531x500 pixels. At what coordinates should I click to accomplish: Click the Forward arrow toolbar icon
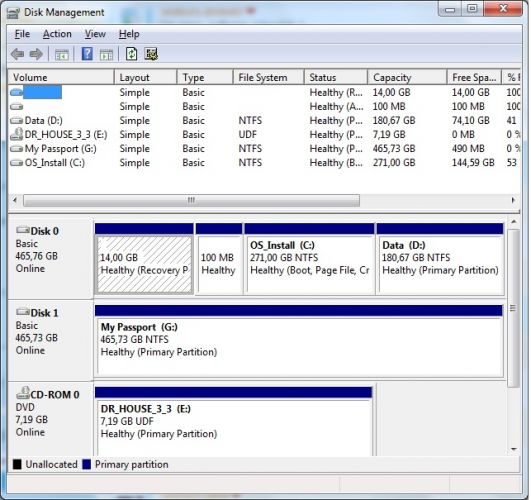coord(36,54)
